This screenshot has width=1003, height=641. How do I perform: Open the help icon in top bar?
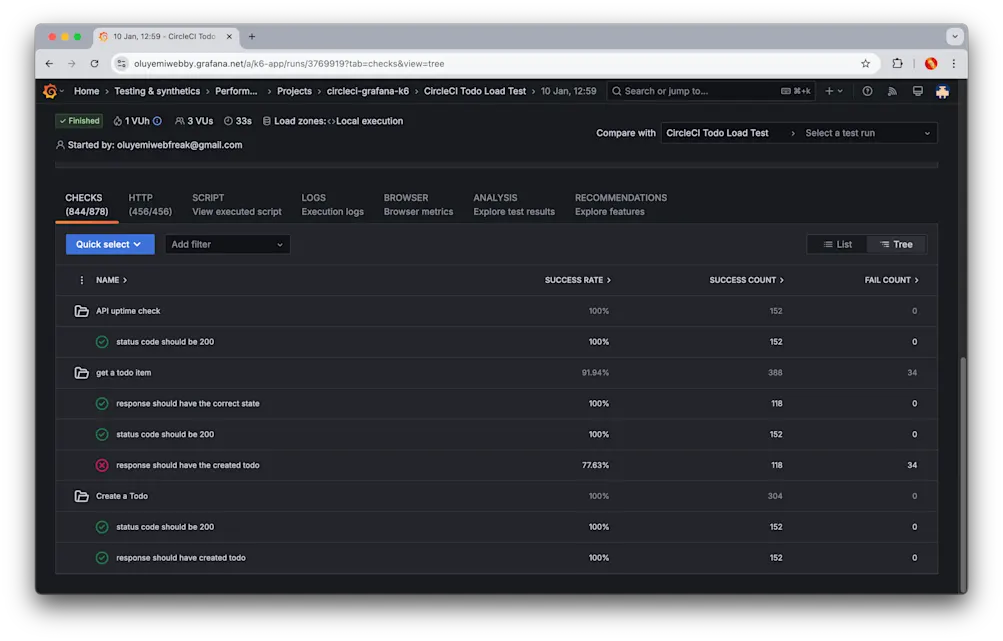pyautogui.click(x=867, y=91)
